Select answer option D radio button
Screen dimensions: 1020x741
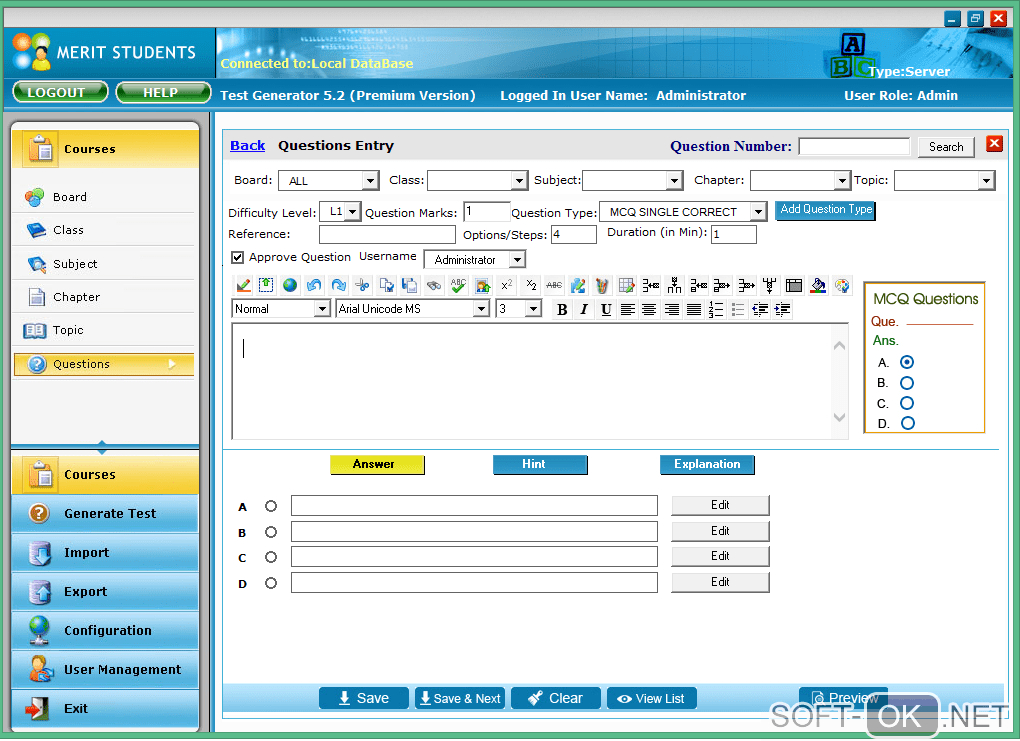click(x=271, y=584)
